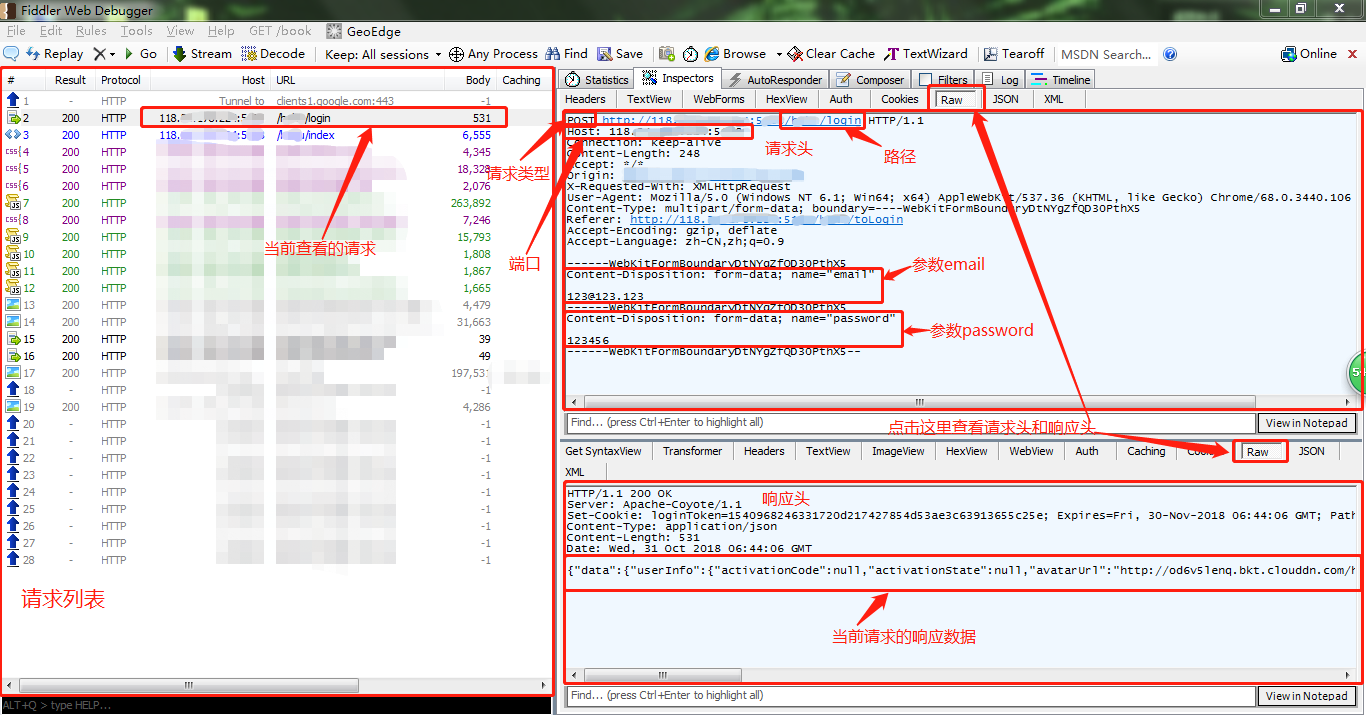
Task: Select session 2 /login row
Action: coord(275,118)
